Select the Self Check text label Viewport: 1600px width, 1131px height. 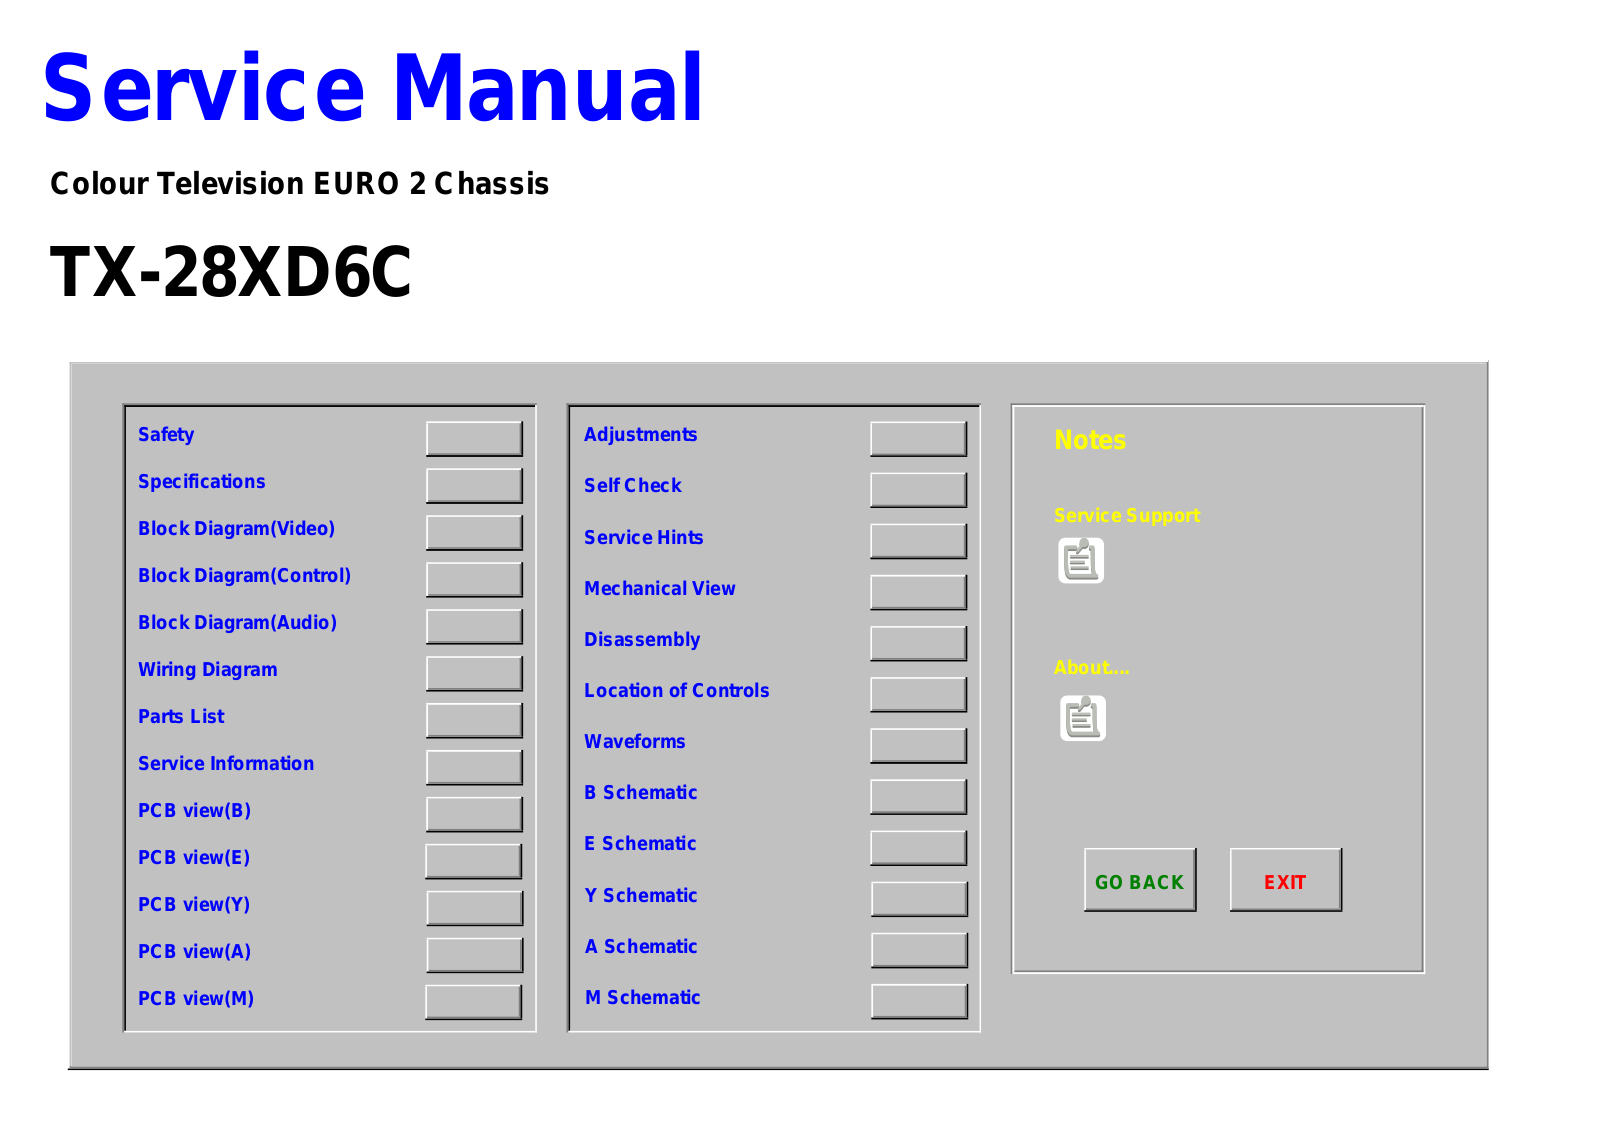click(x=633, y=485)
